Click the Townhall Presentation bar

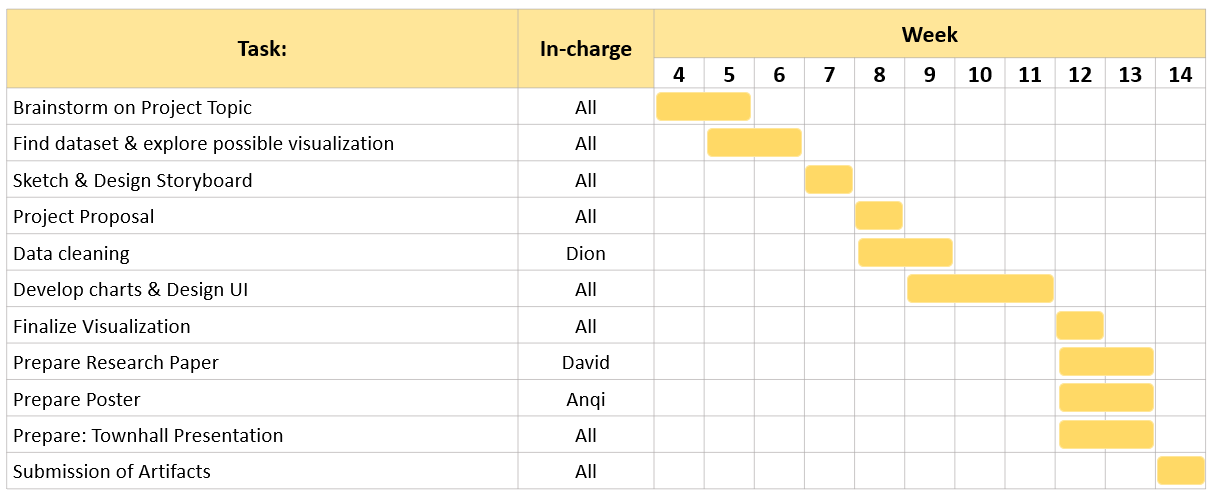pyautogui.click(x=1106, y=435)
